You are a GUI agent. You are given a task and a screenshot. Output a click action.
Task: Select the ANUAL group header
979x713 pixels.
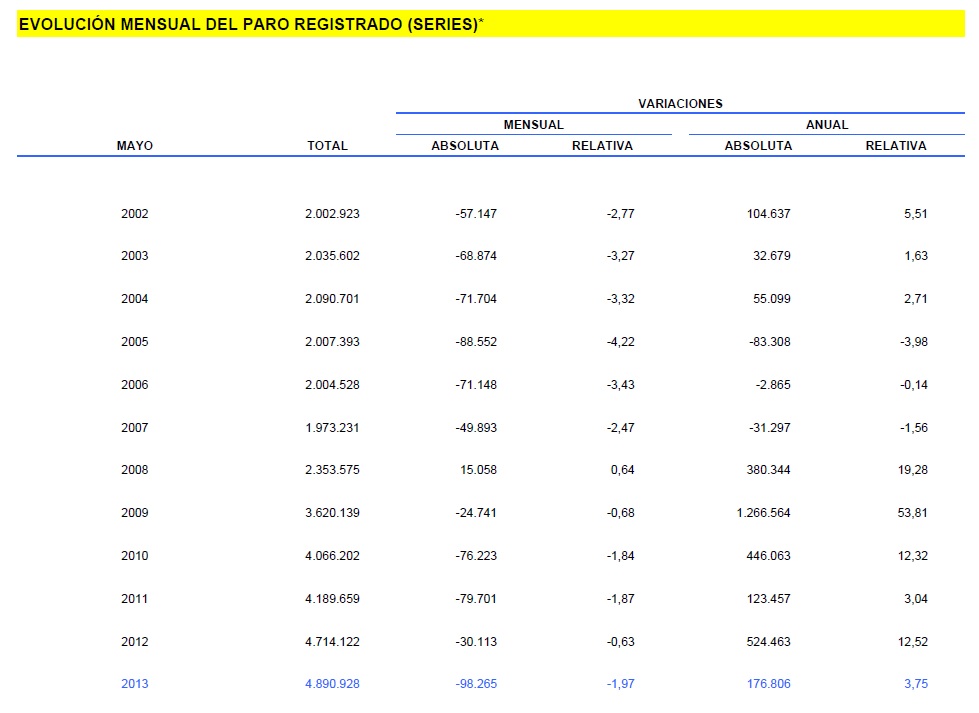(826, 125)
